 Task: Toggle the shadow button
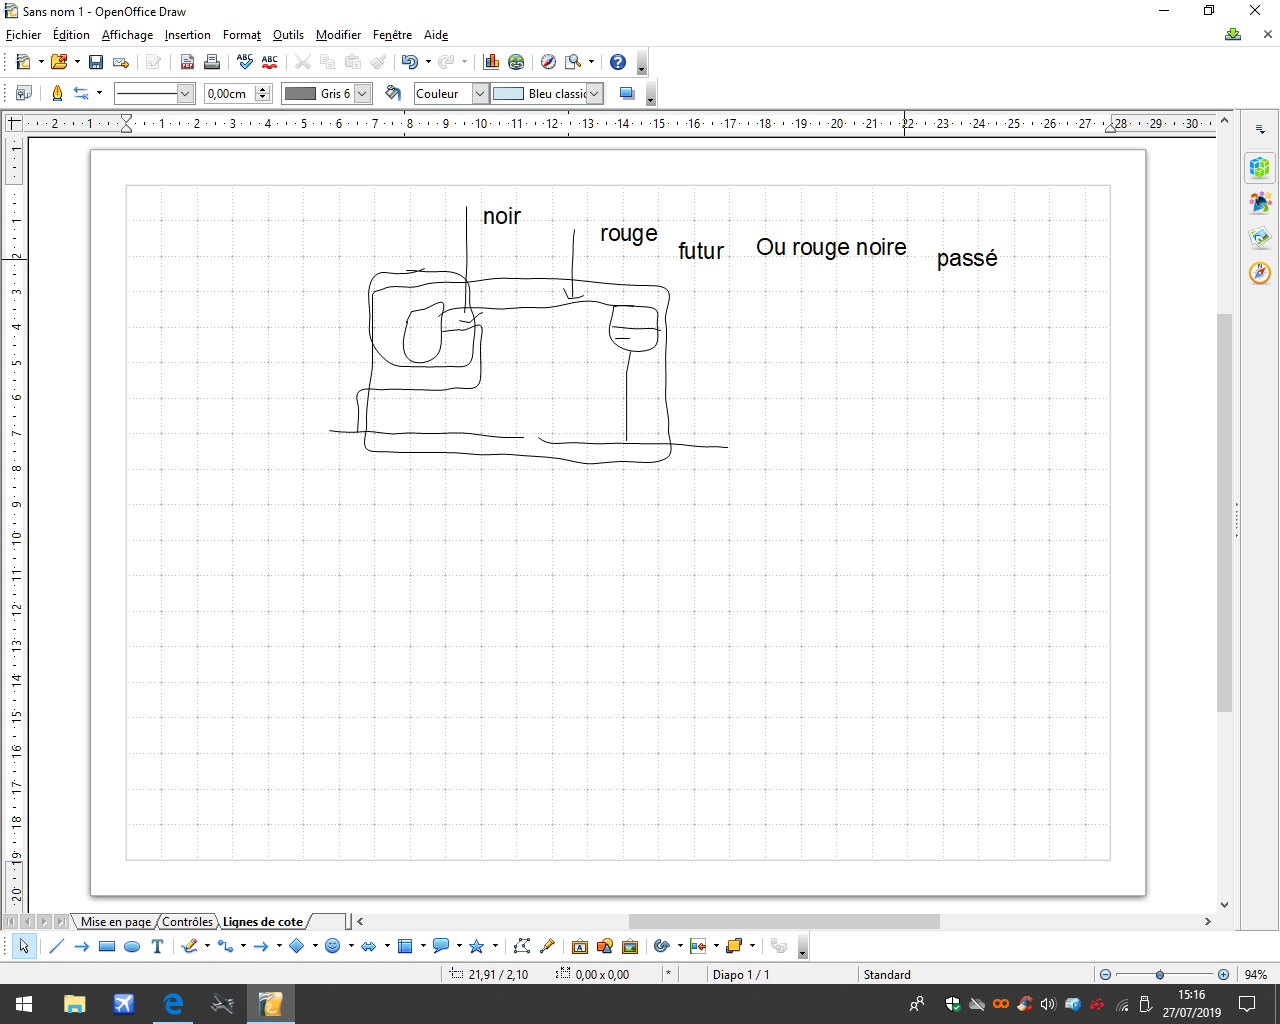click(627, 93)
